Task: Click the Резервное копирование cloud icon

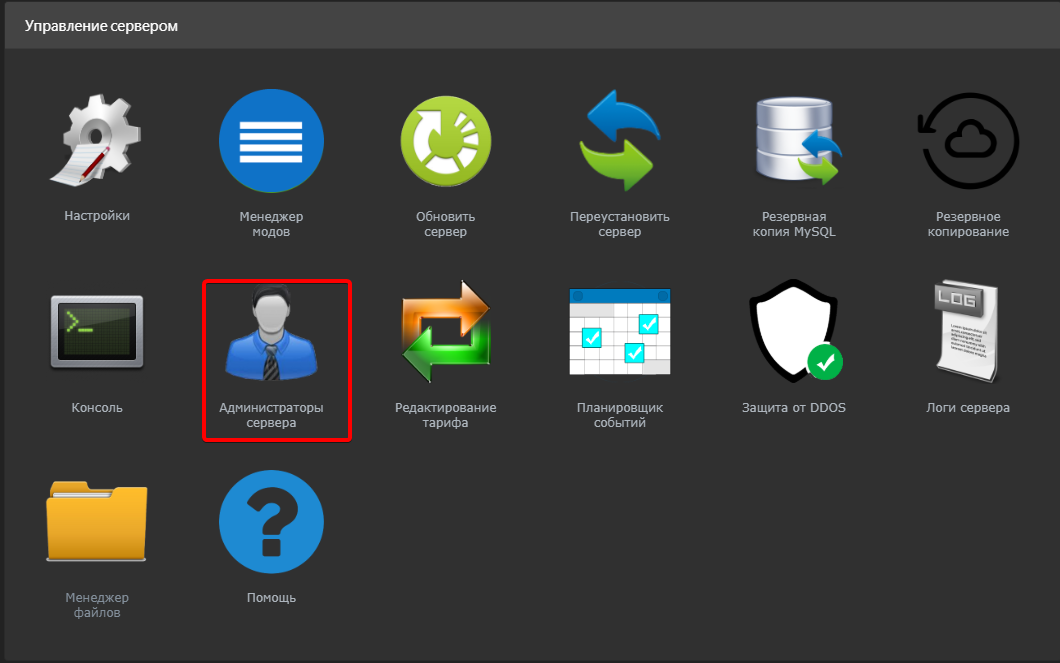Action: tap(968, 141)
